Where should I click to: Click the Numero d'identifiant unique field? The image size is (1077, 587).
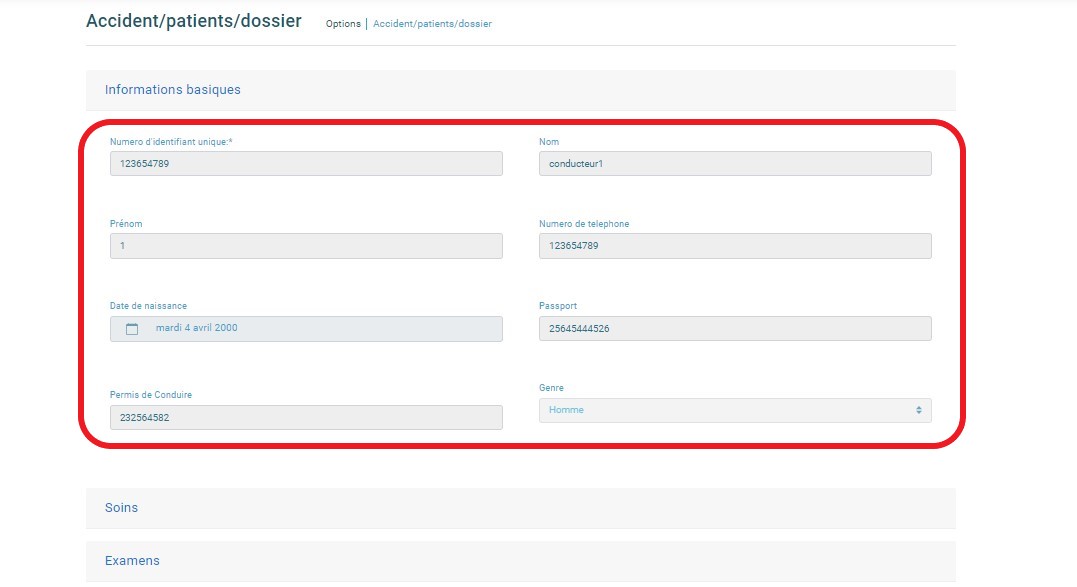pyautogui.click(x=306, y=163)
